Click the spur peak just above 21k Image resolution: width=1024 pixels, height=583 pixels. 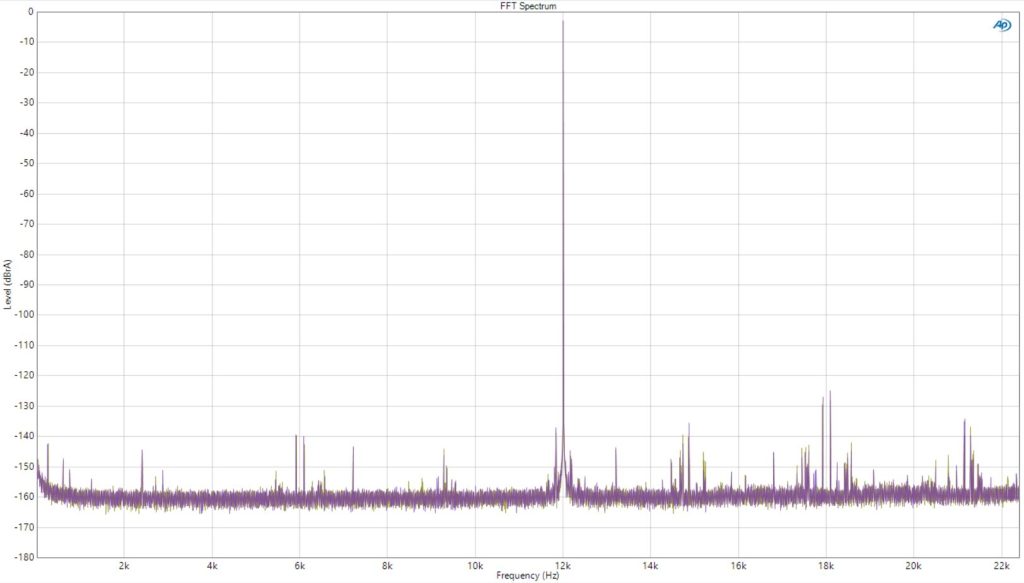point(965,421)
